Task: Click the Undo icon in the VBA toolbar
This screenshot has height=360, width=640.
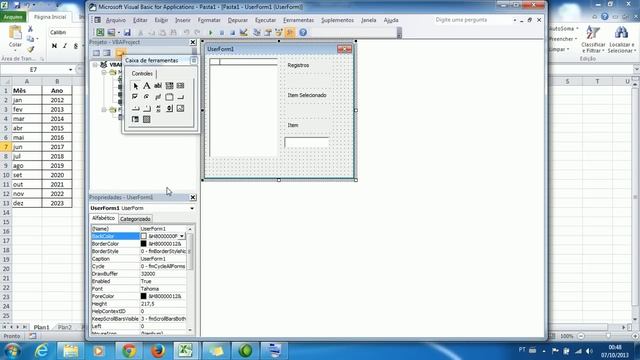Action: point(186,33)
